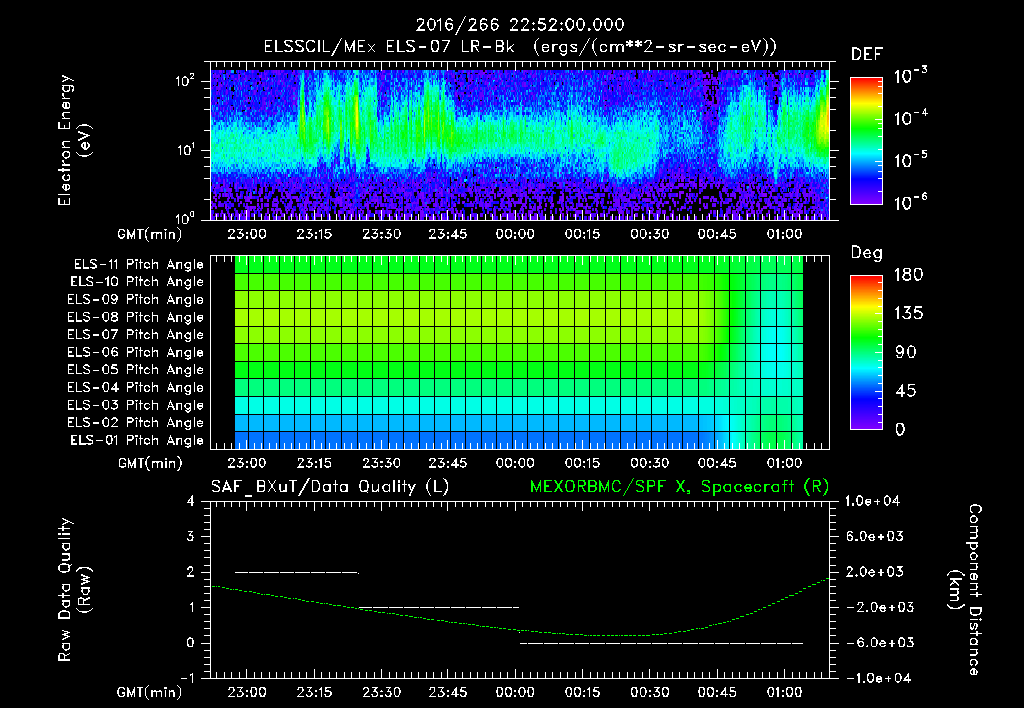
Task: Select the ELS-11 Pitch Angle row label
Action: pyautogui.click(x=136, y=265)
